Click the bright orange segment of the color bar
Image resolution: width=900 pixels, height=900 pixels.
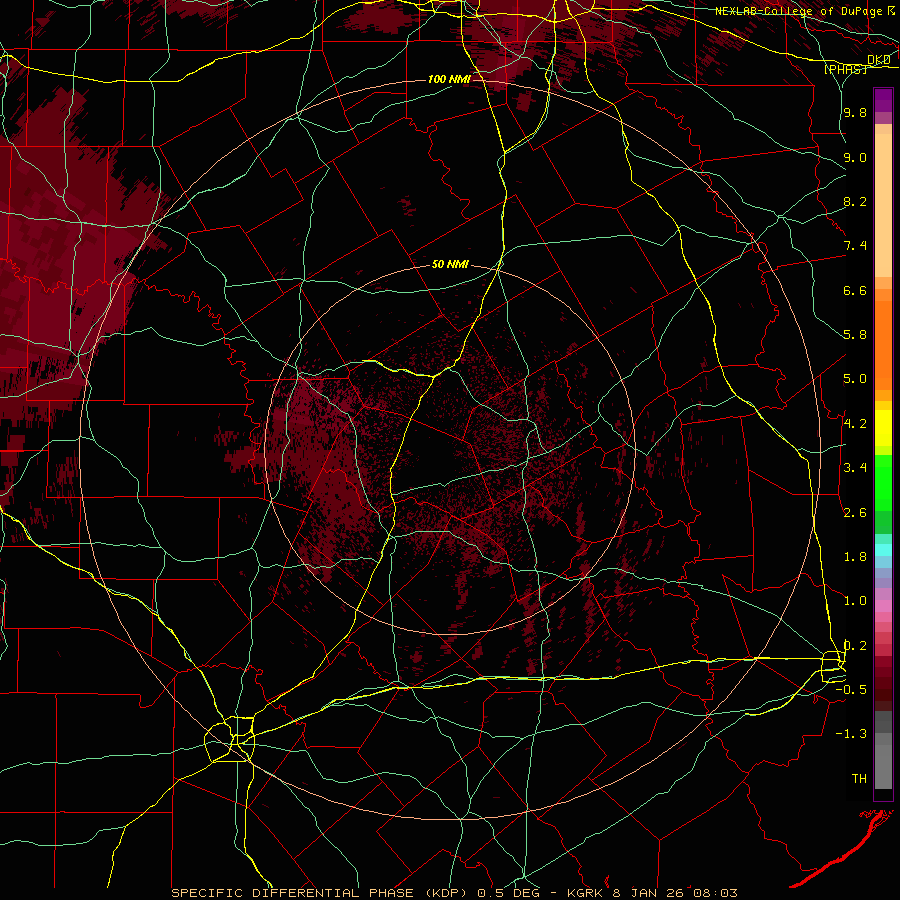883,344
